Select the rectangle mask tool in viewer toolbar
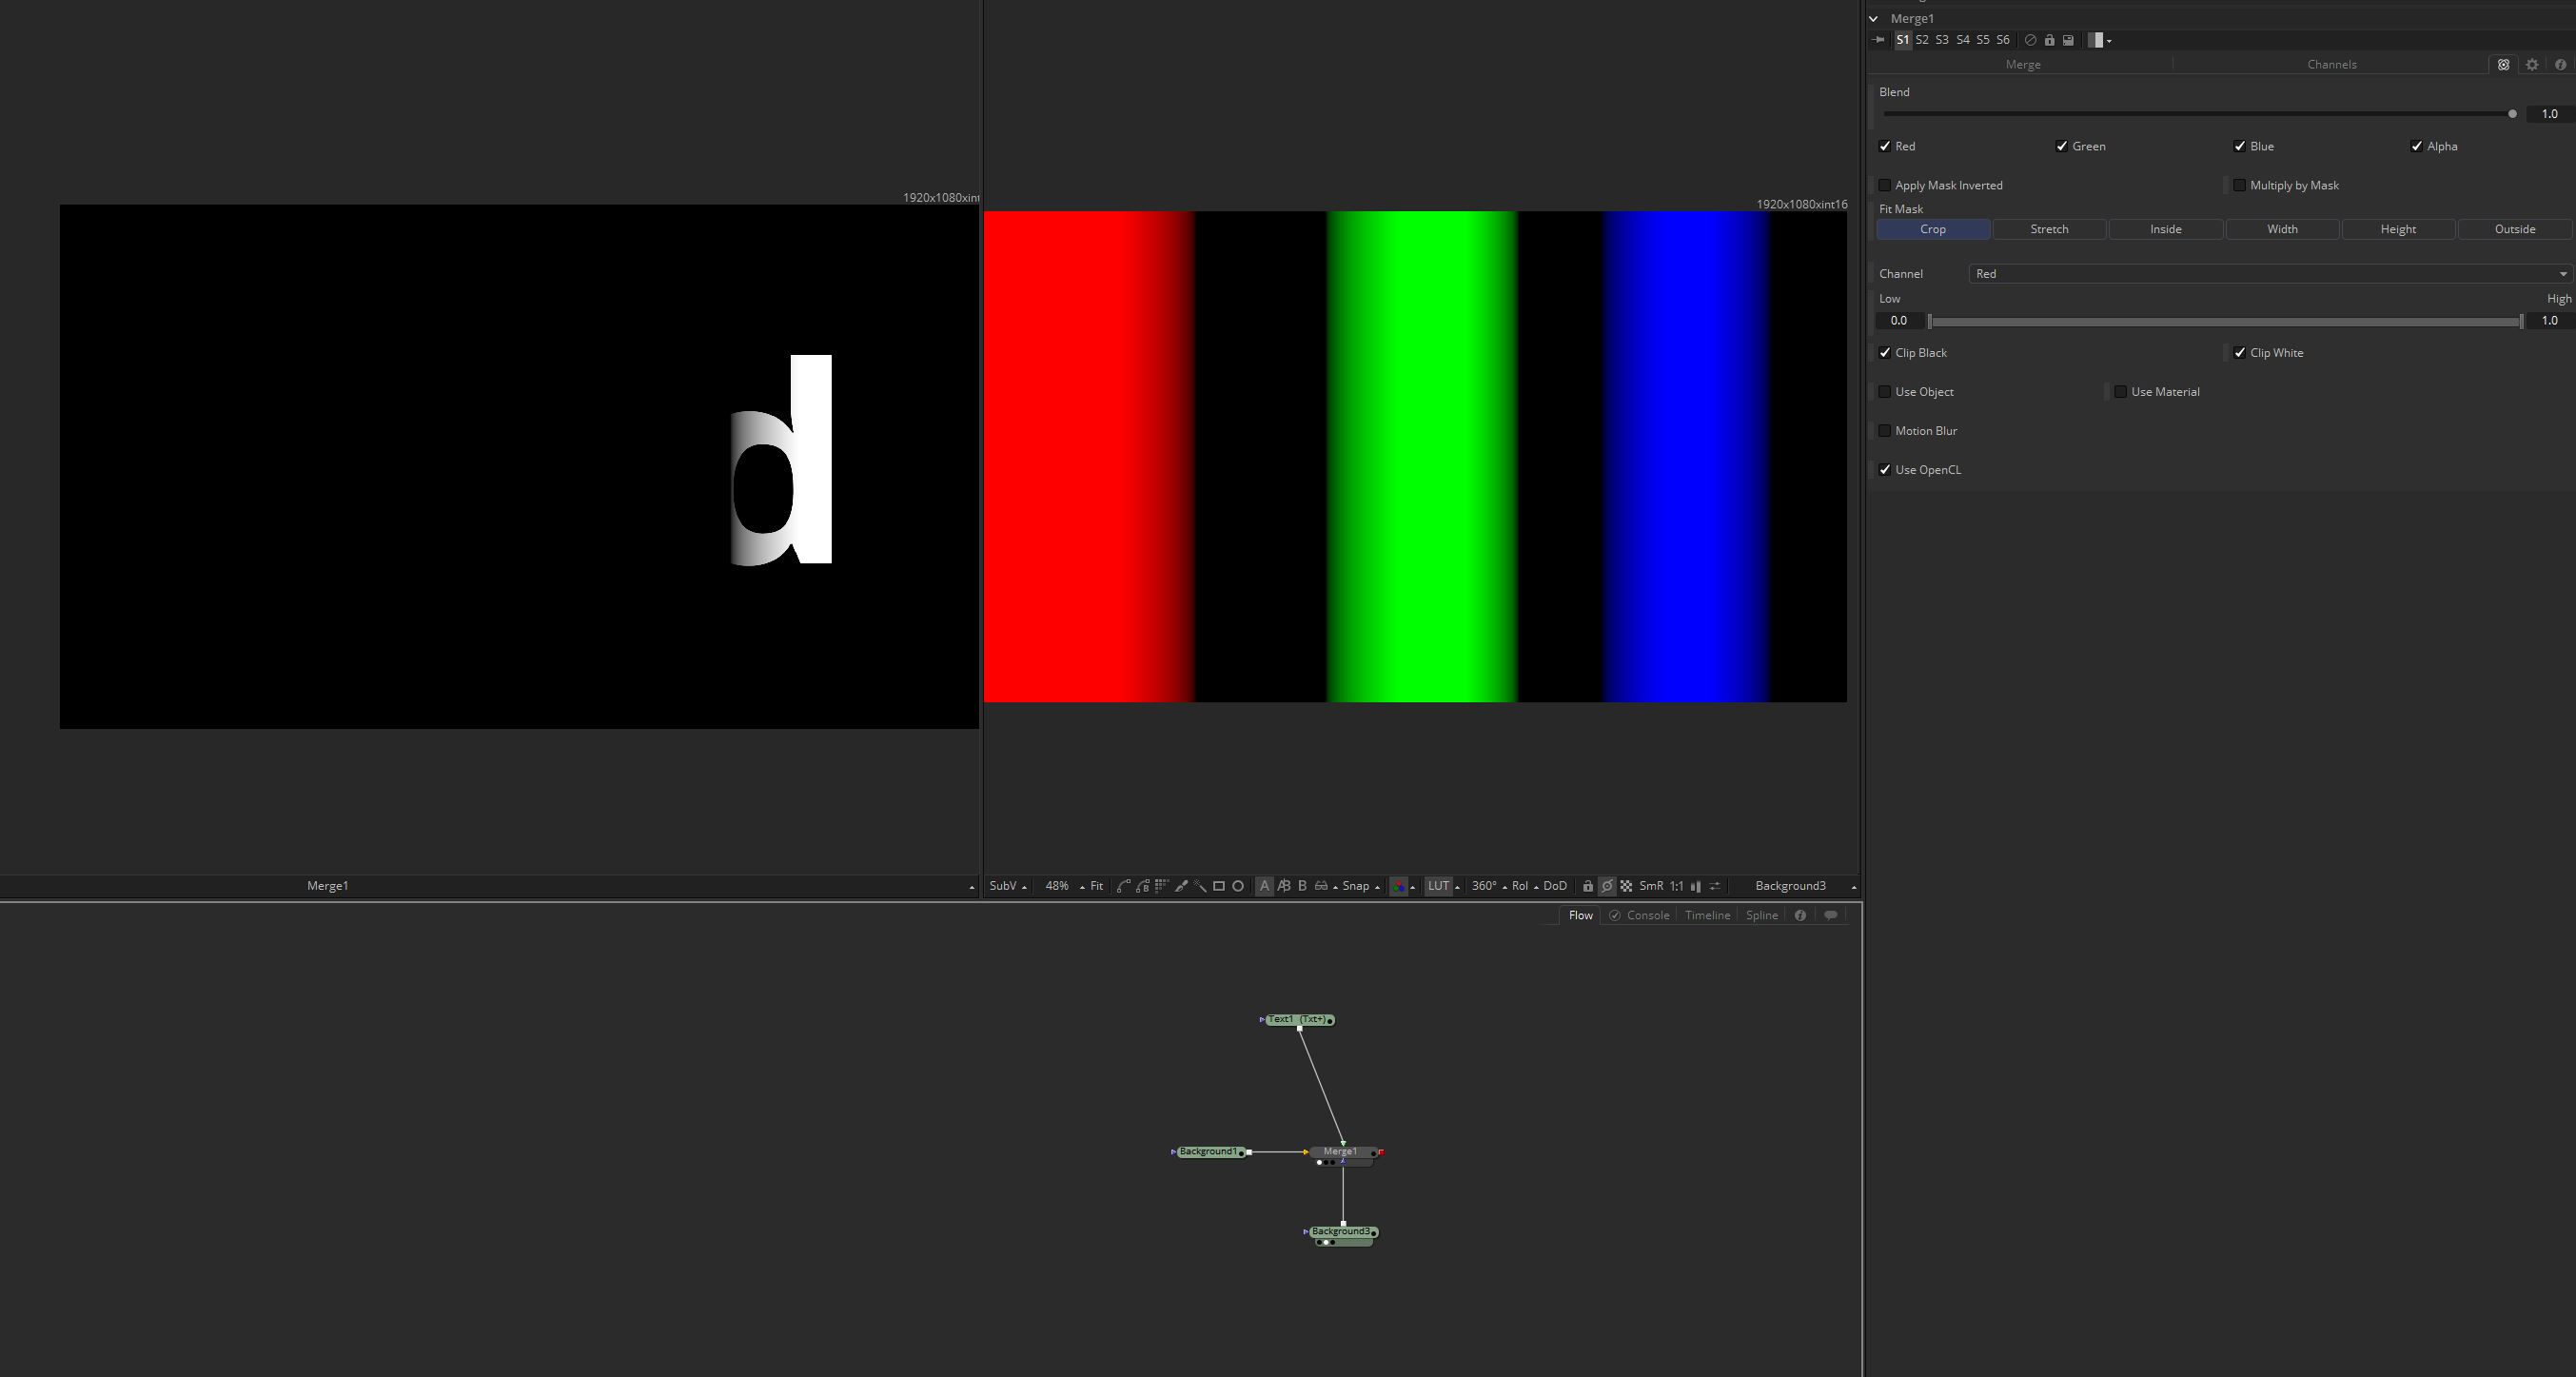The image size is (2576, 1377). click(1219, 886)
